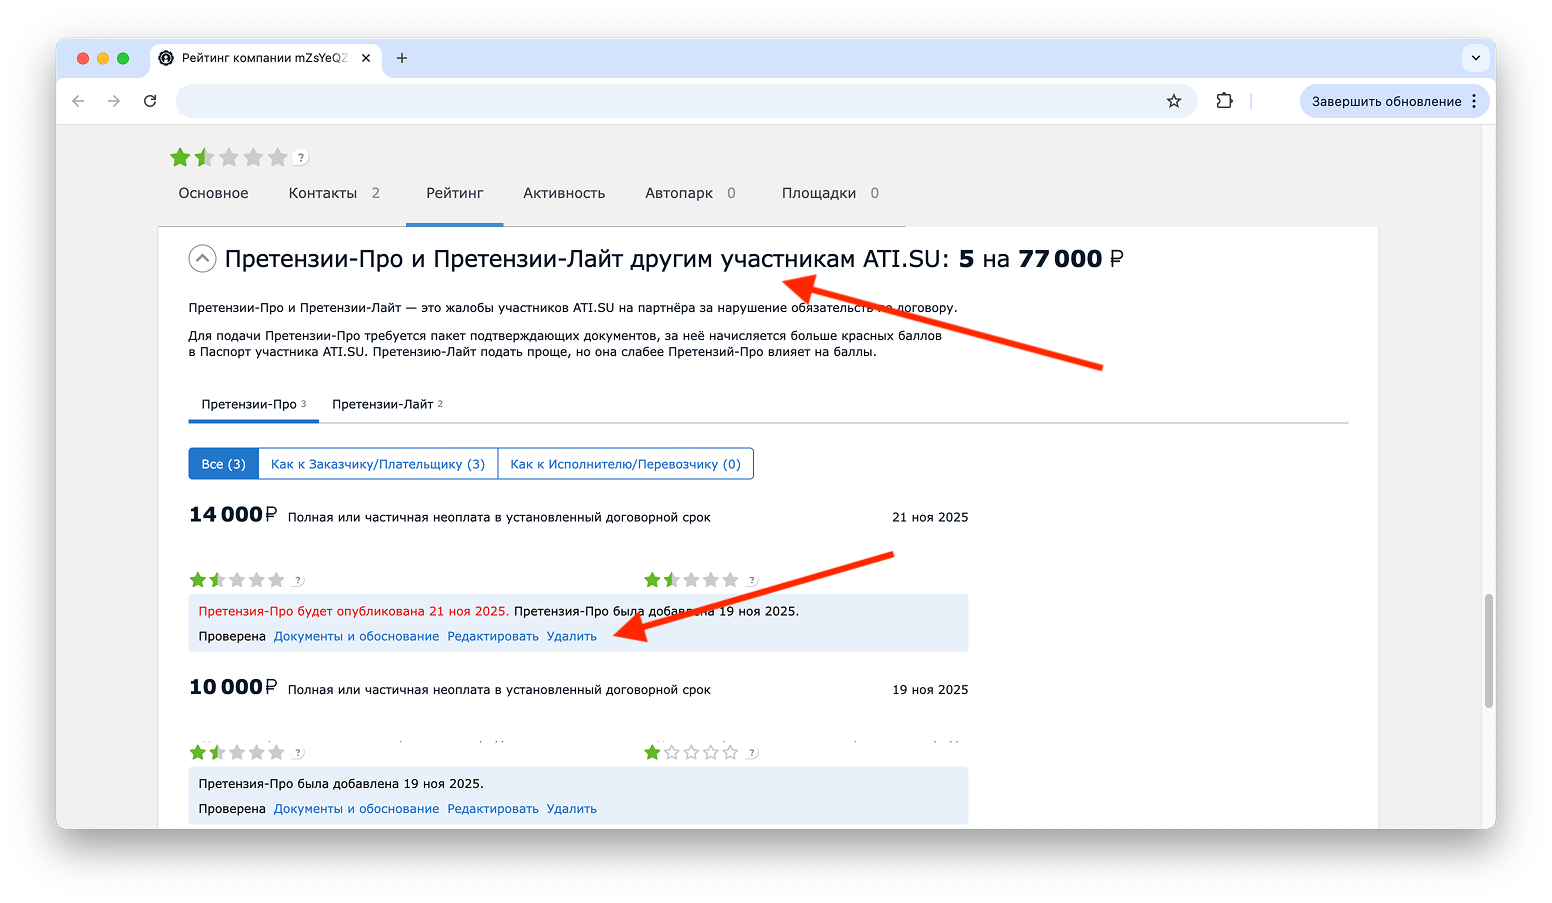Open the extensions puzzle icon
Viewport: 1552px width, 903px height.
[x=1224, y=101]
